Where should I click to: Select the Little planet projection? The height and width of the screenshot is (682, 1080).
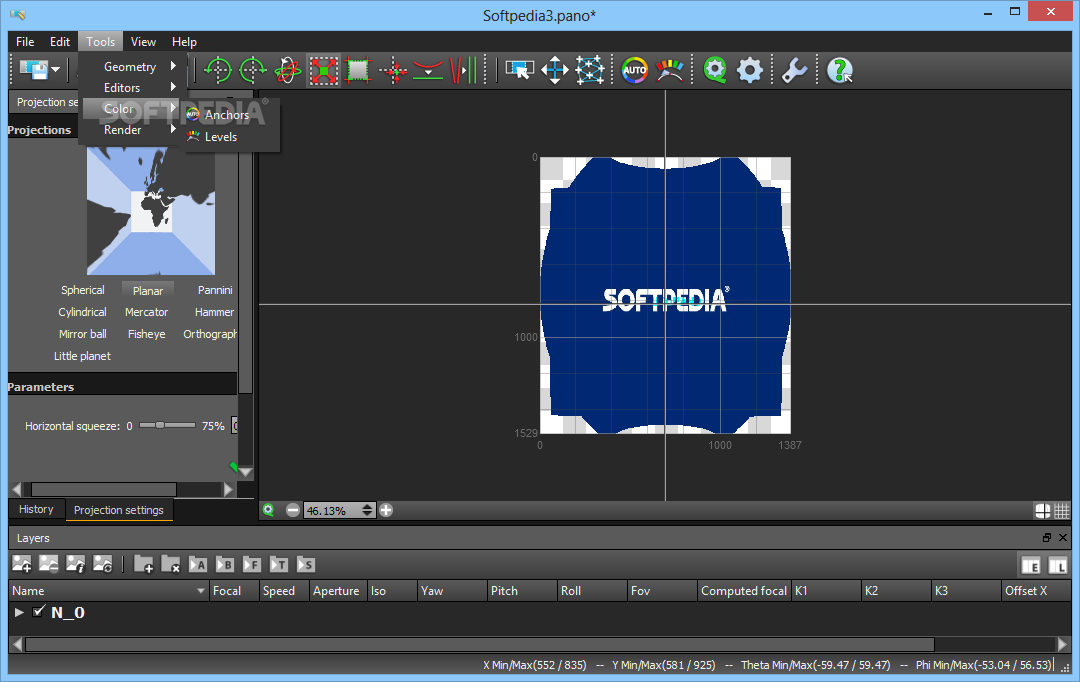82,356
